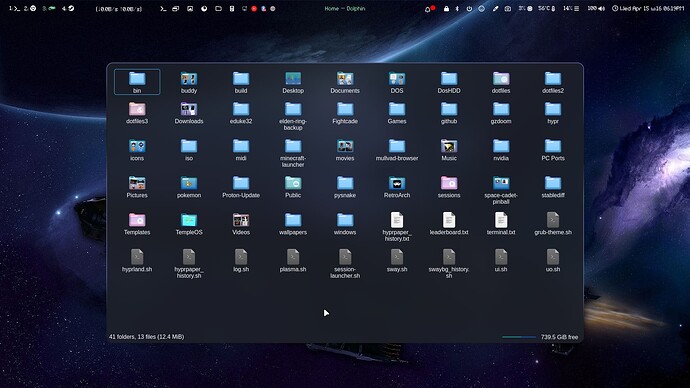
Task: Click the terminal launcher icon in the top bar
Action: [163, 8]
